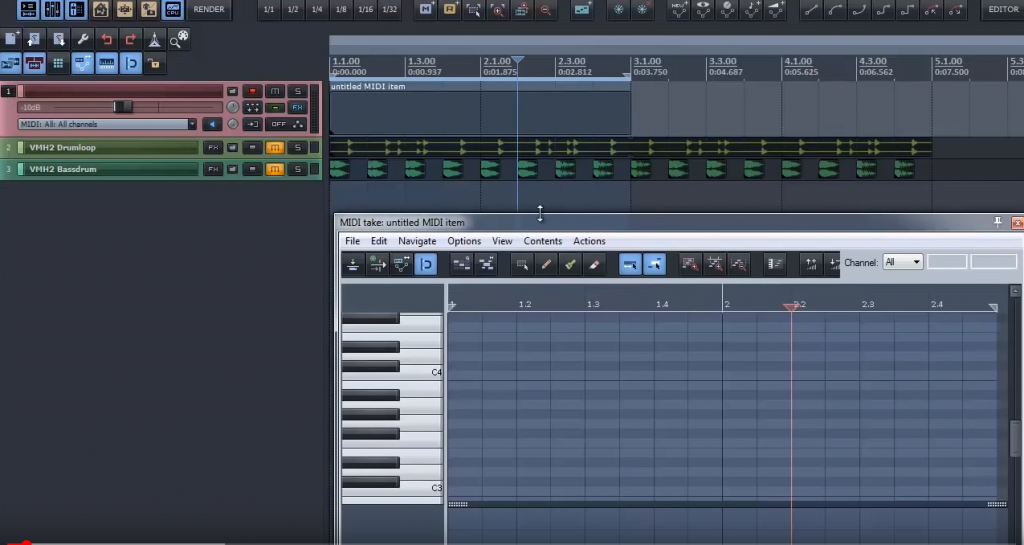Click the zoom-in magnifier icon in top toolbar
This screenshot has width=1024, height=545.
point(498,9)
